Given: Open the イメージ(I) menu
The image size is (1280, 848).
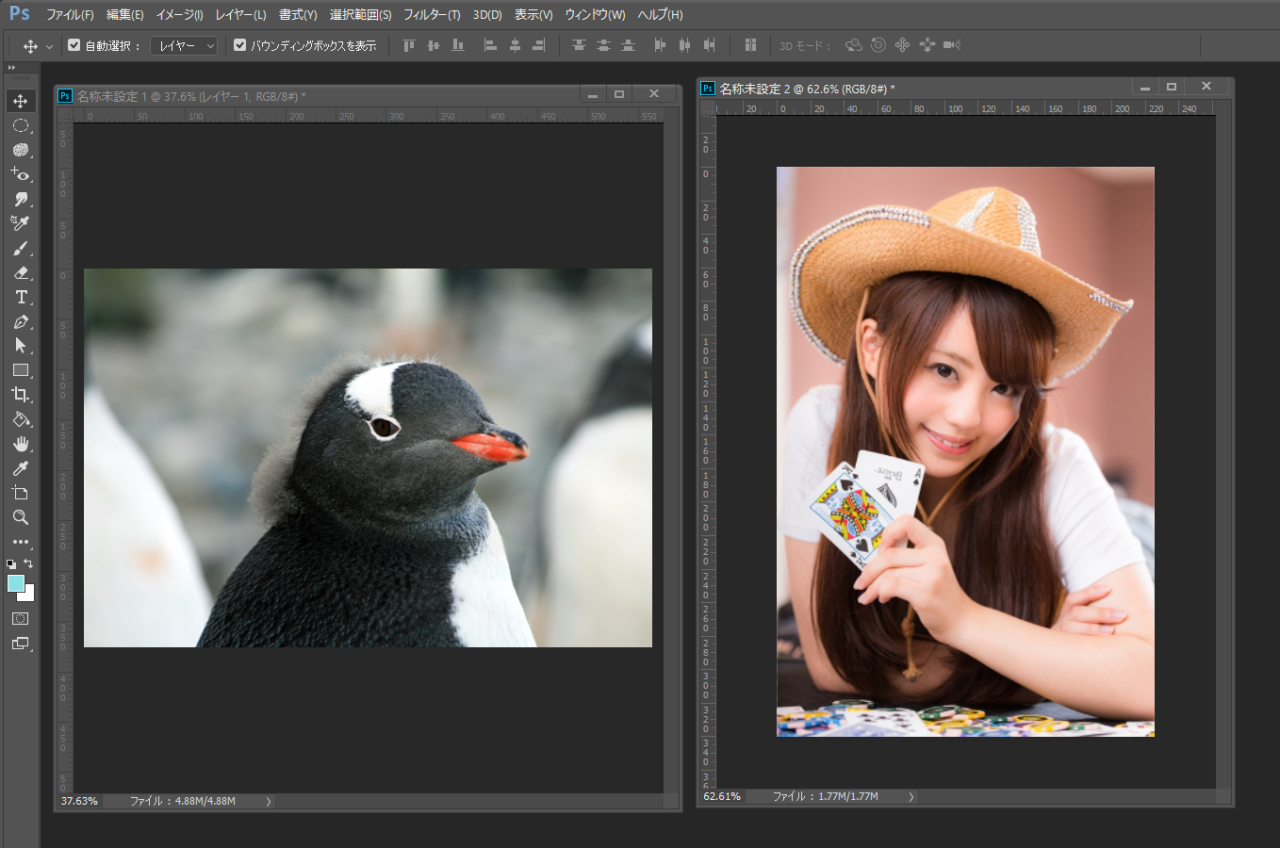Looking at the screenshot, I should point(179,15).
